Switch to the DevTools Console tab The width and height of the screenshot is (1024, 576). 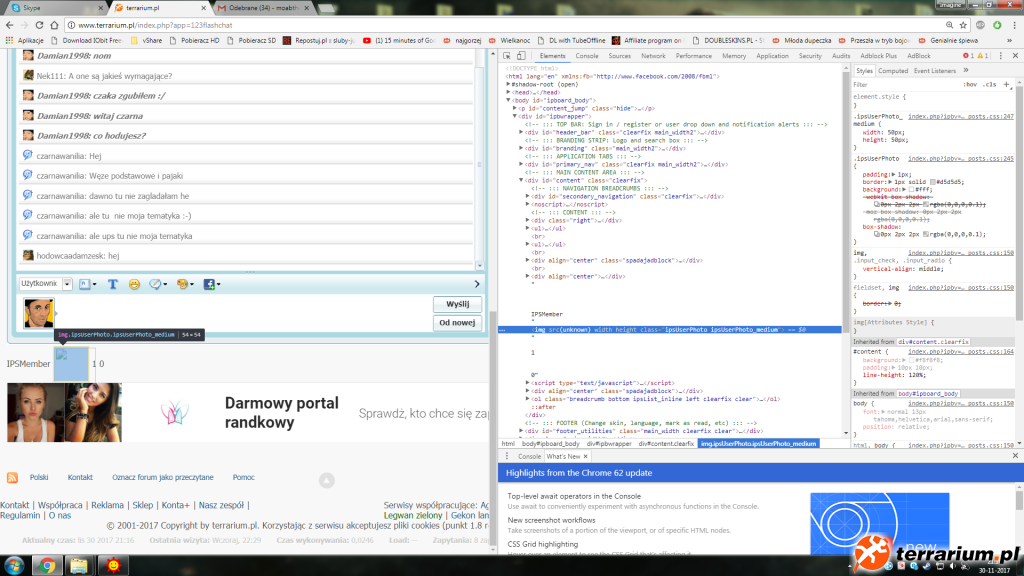pyautogui.click(x=586, y=56)
